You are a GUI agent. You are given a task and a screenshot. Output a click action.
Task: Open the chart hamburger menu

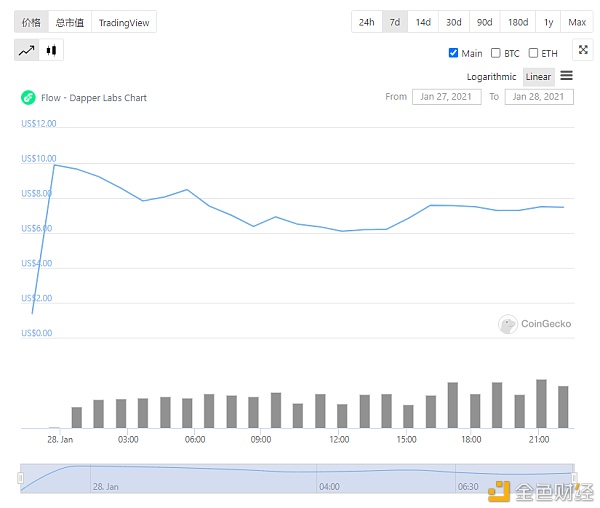(x=566, y=76)
